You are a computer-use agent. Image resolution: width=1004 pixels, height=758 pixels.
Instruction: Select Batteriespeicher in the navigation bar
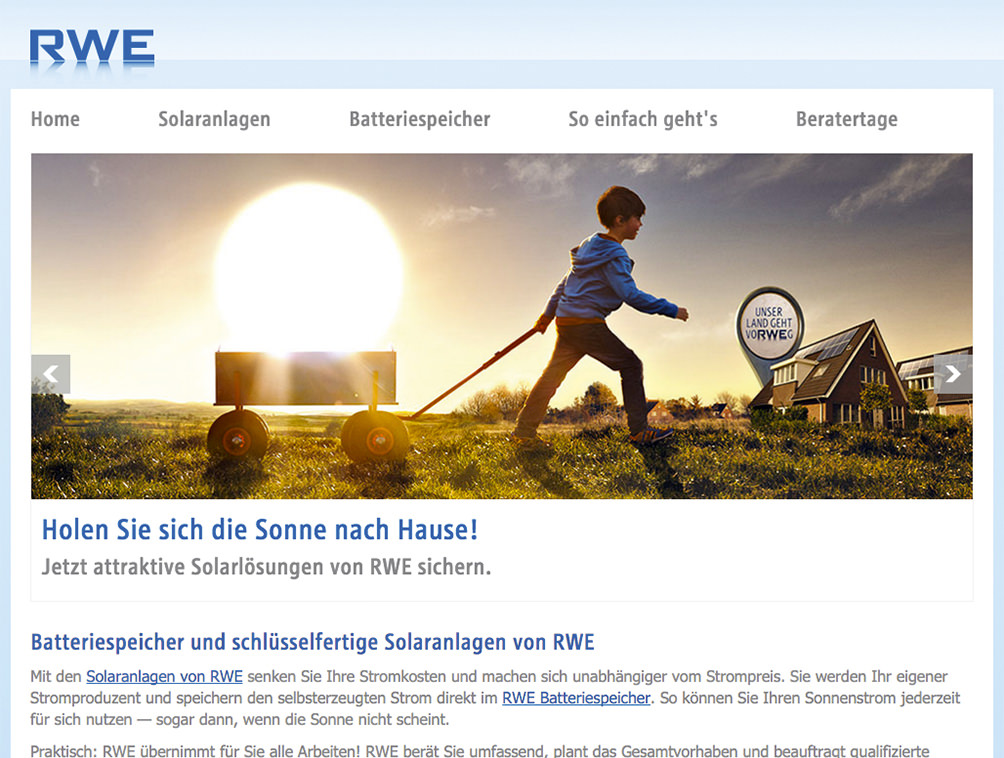click(419, 119)
